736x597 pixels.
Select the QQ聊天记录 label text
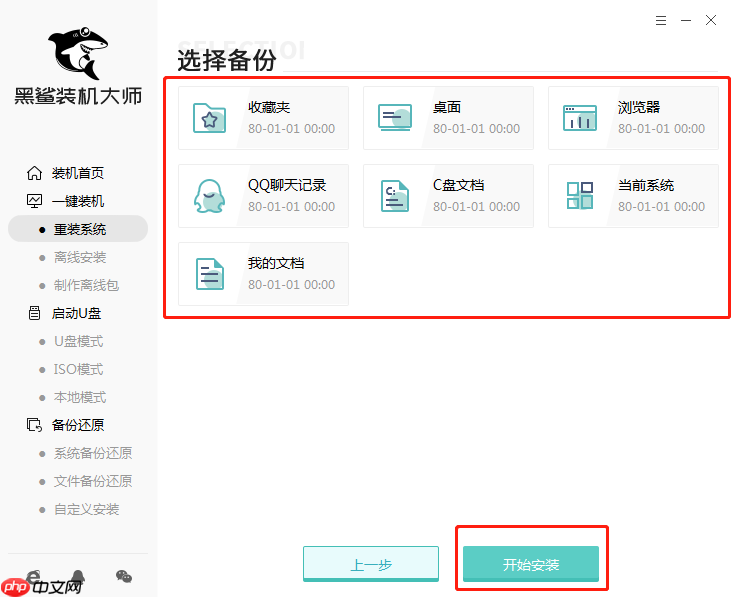point(287,185)
